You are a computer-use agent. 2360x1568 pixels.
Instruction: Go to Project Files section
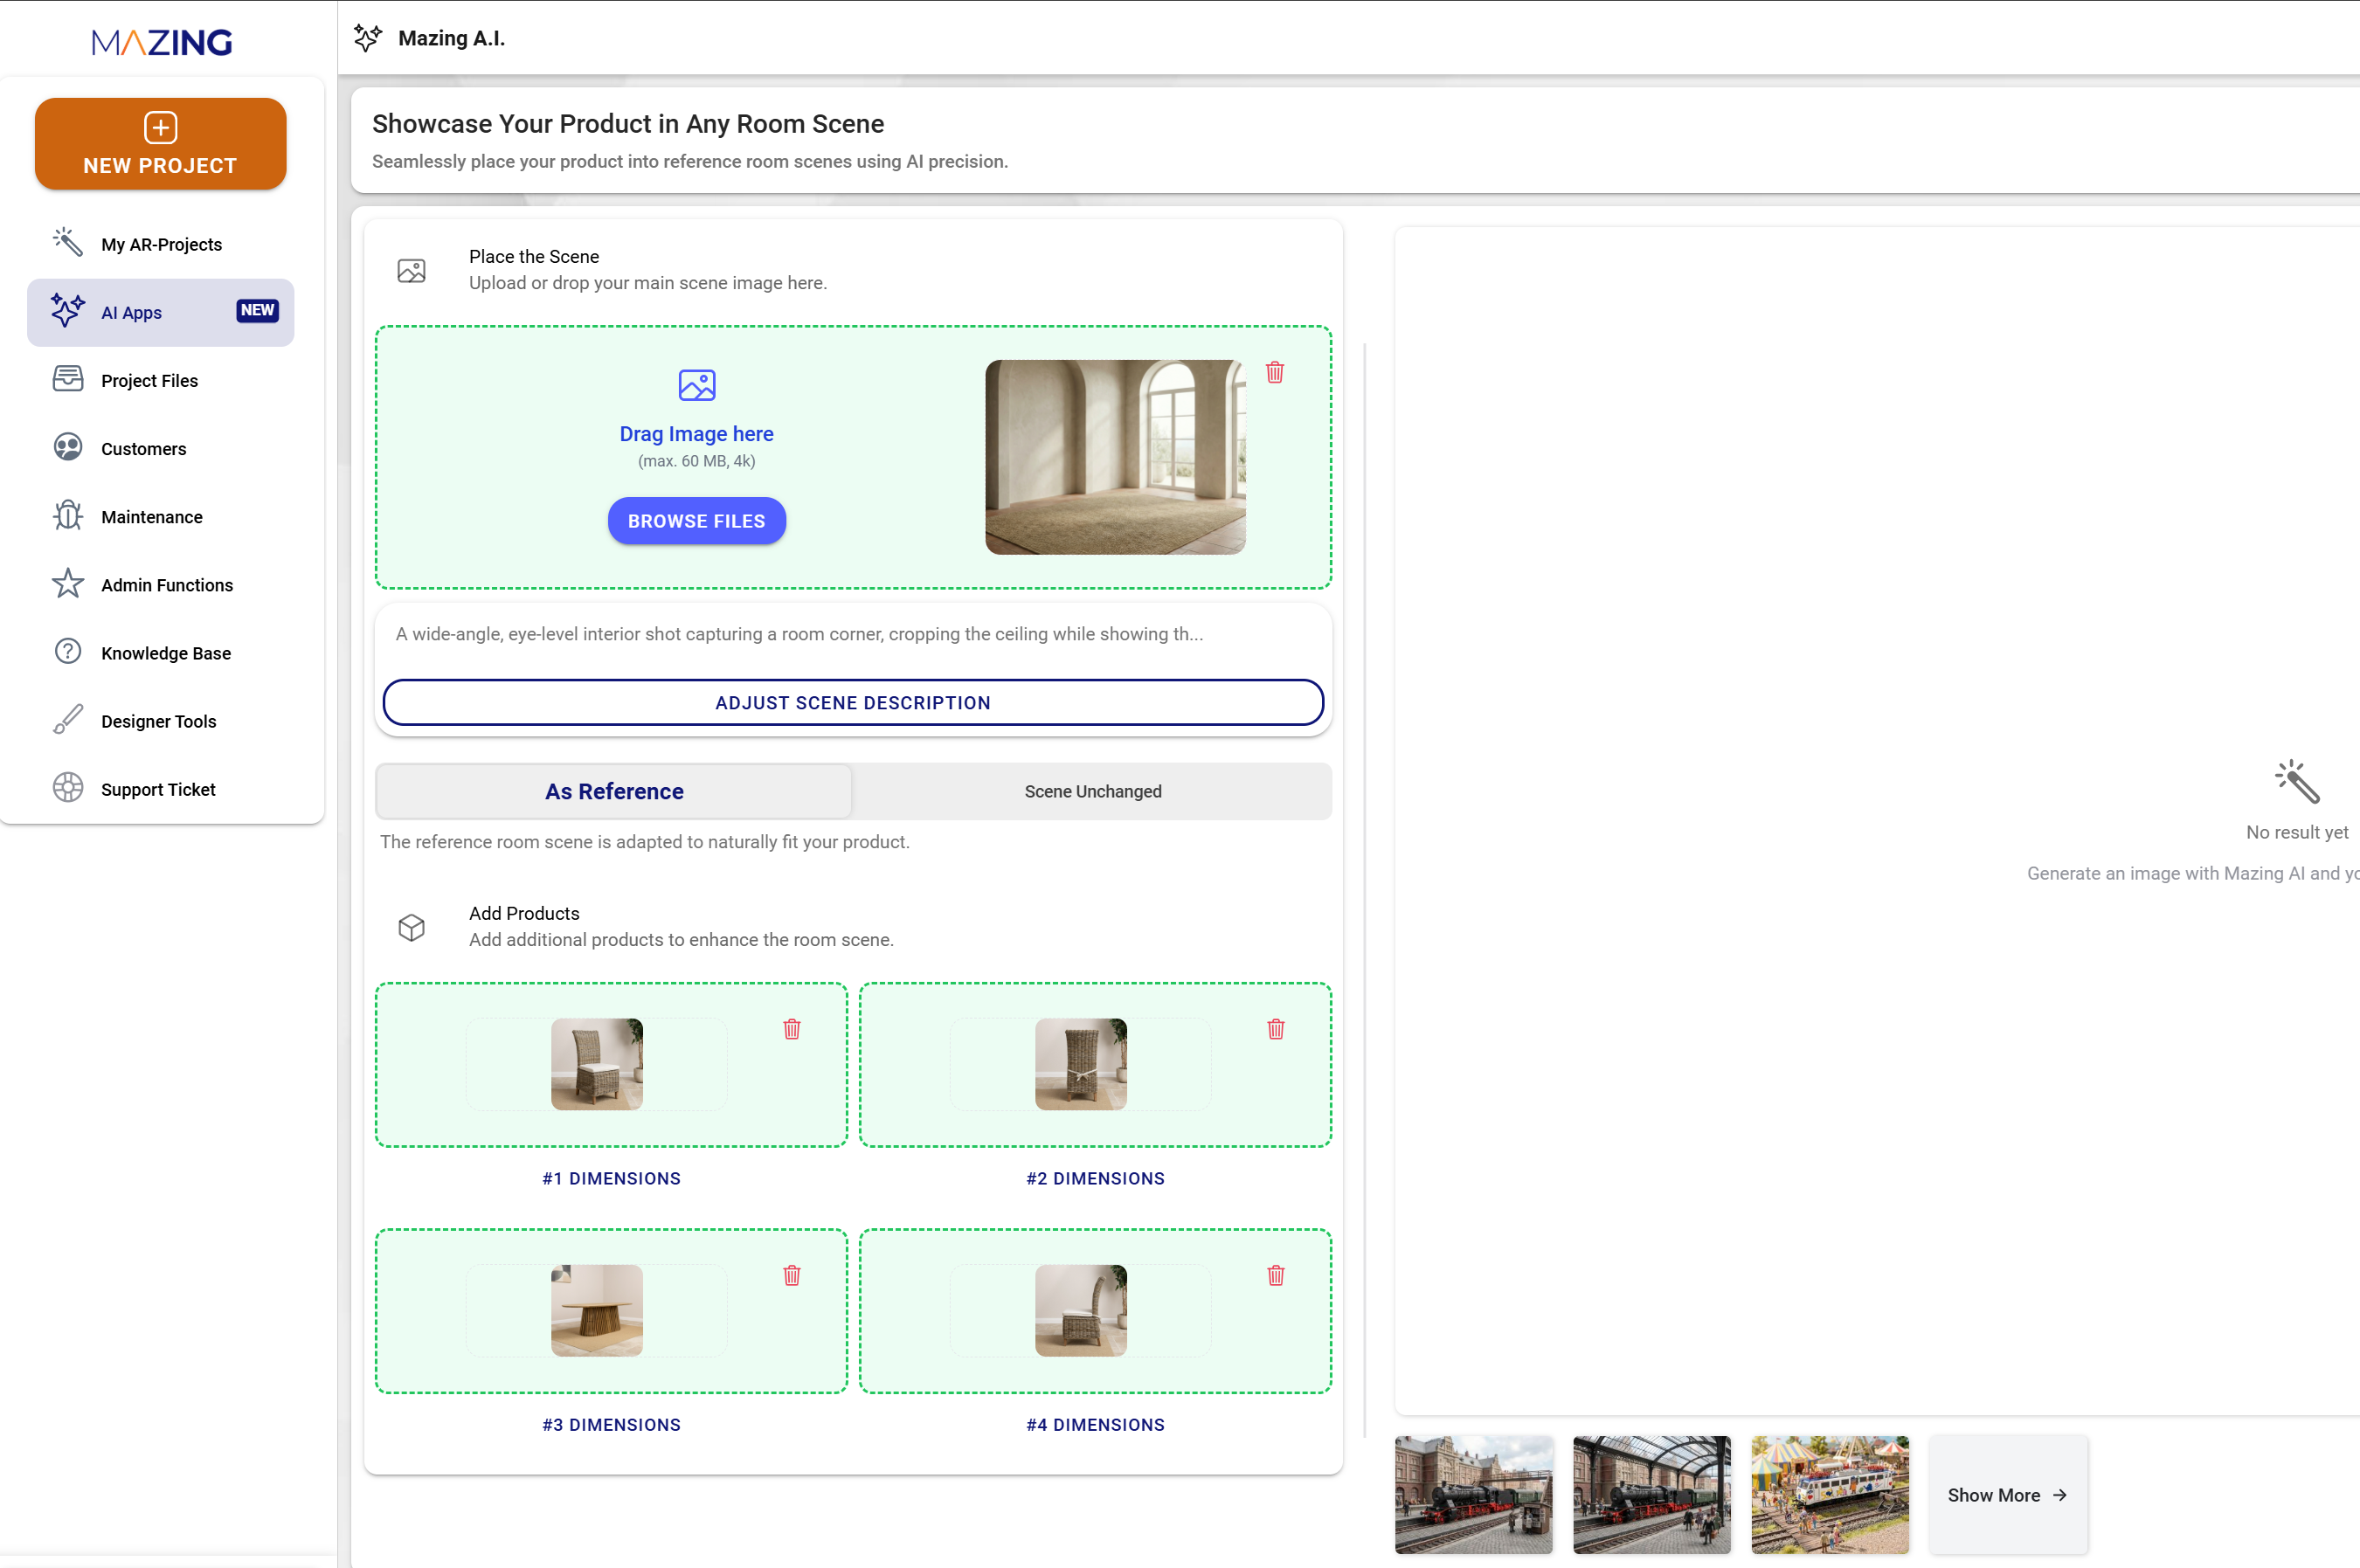pos(149,380)
